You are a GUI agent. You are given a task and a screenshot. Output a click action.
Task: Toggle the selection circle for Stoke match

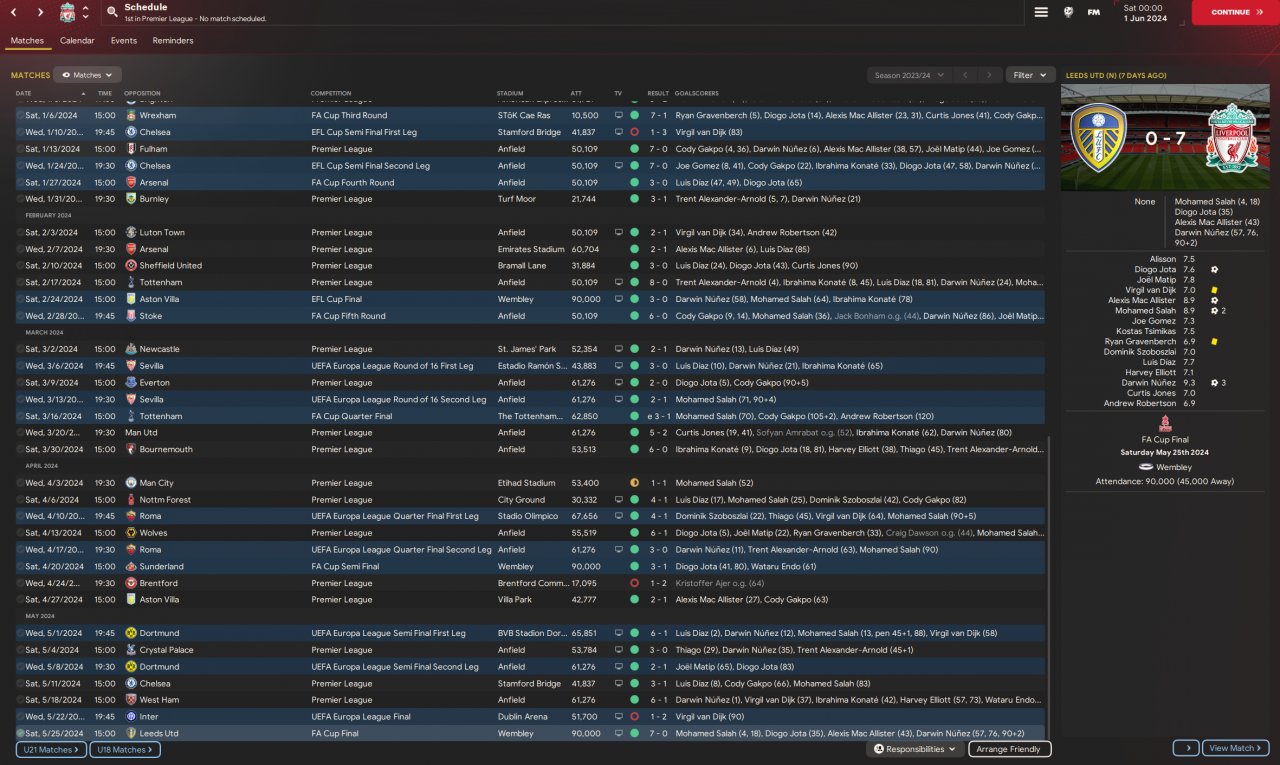20,316
